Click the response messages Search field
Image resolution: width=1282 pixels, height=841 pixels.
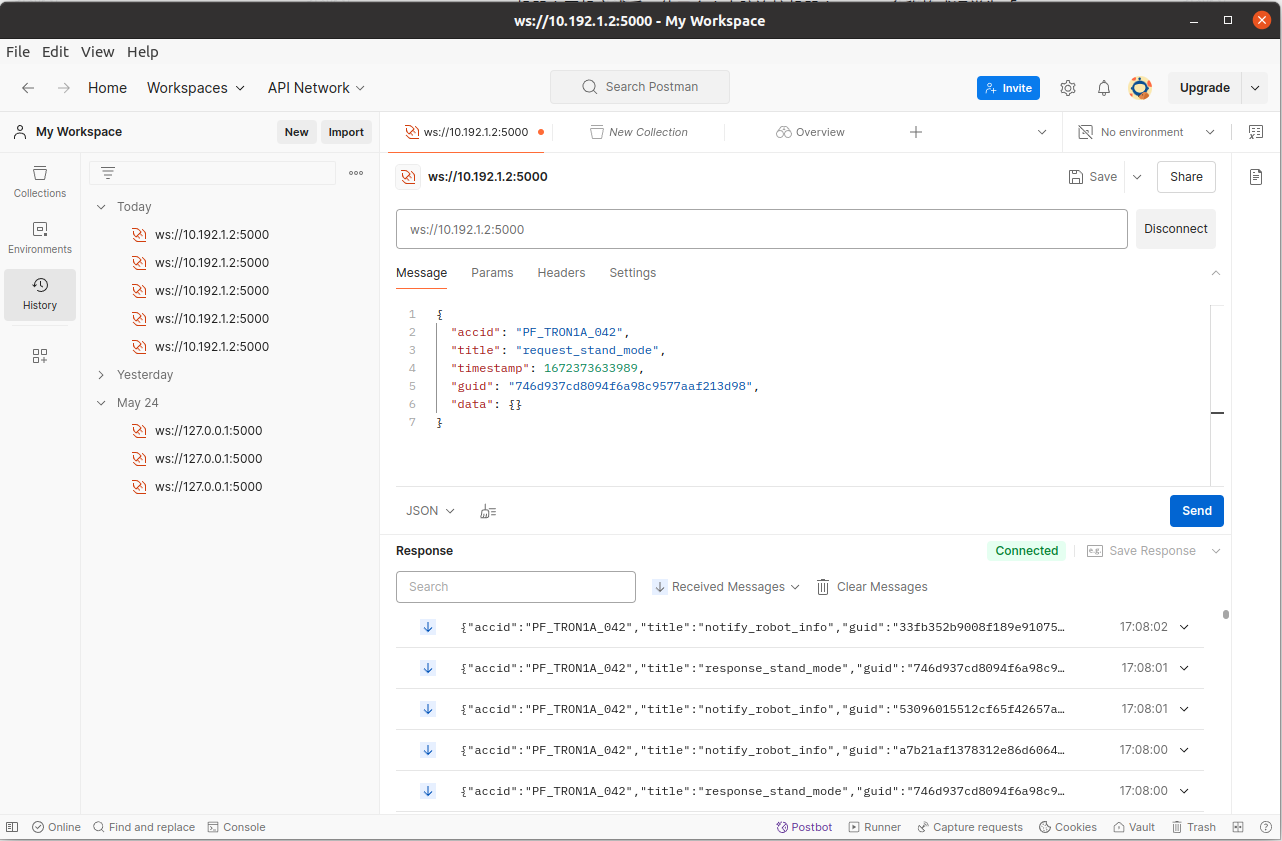(x=516, y=587)
